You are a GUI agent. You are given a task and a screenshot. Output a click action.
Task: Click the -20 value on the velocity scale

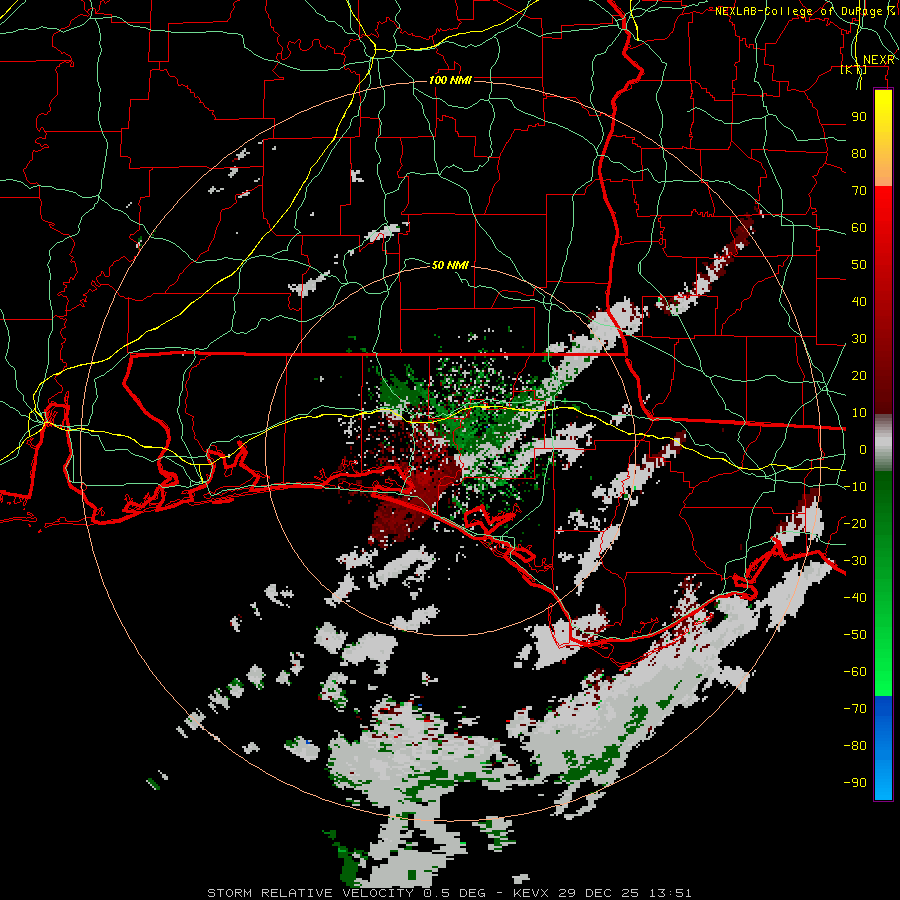(x=855, y=523)
